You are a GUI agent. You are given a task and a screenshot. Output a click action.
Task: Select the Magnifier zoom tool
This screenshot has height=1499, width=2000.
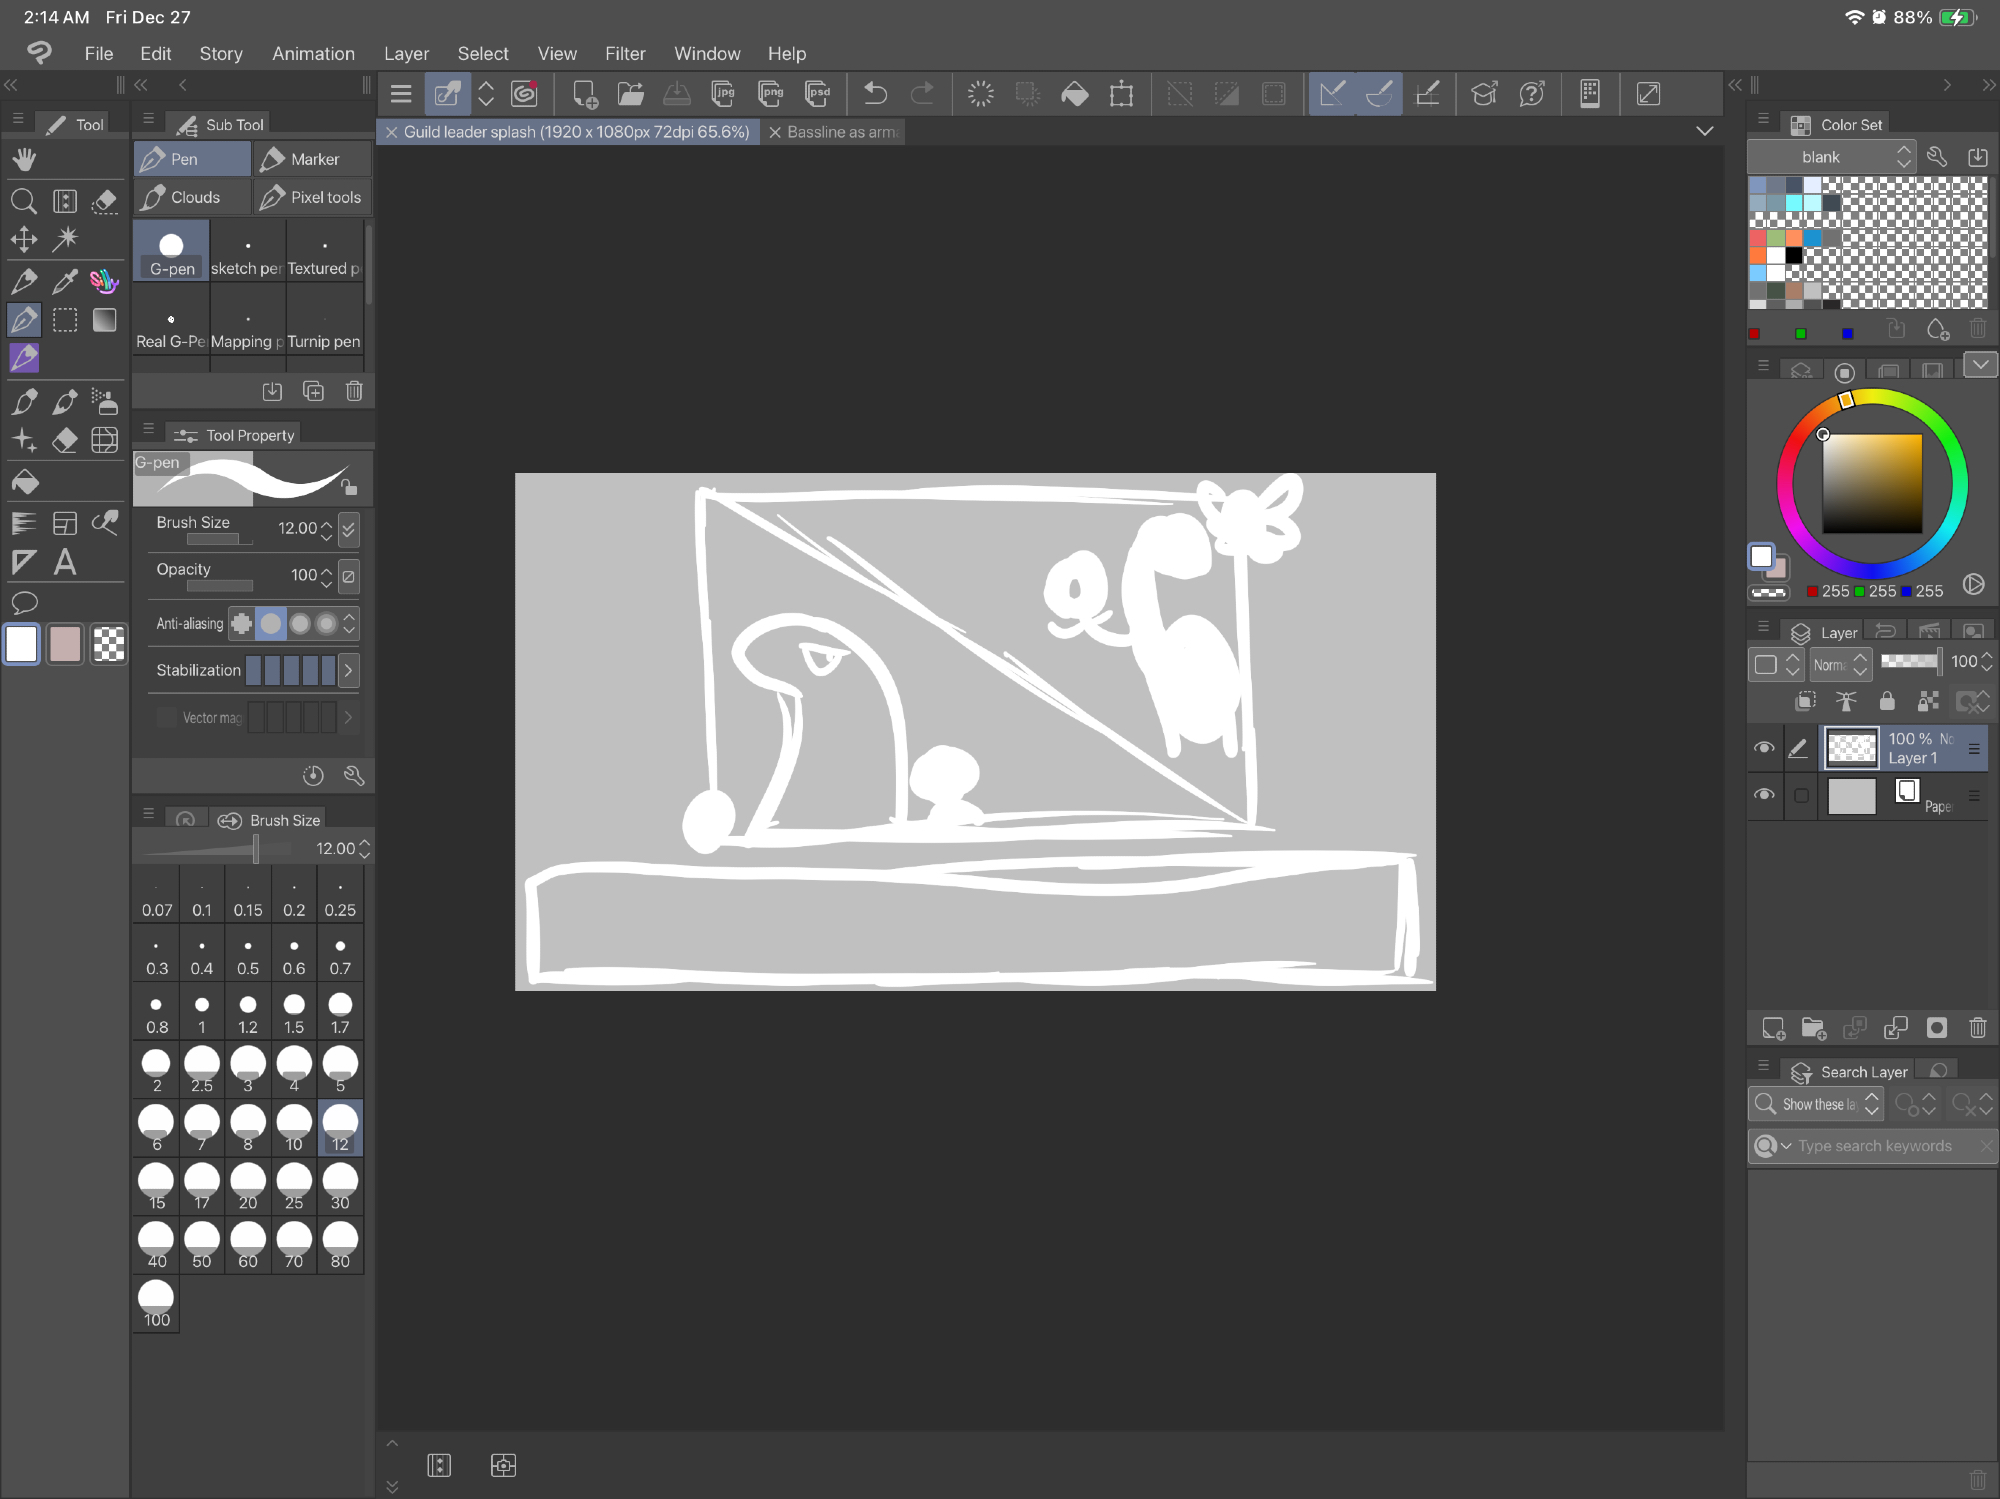click(x=24, y=201)
